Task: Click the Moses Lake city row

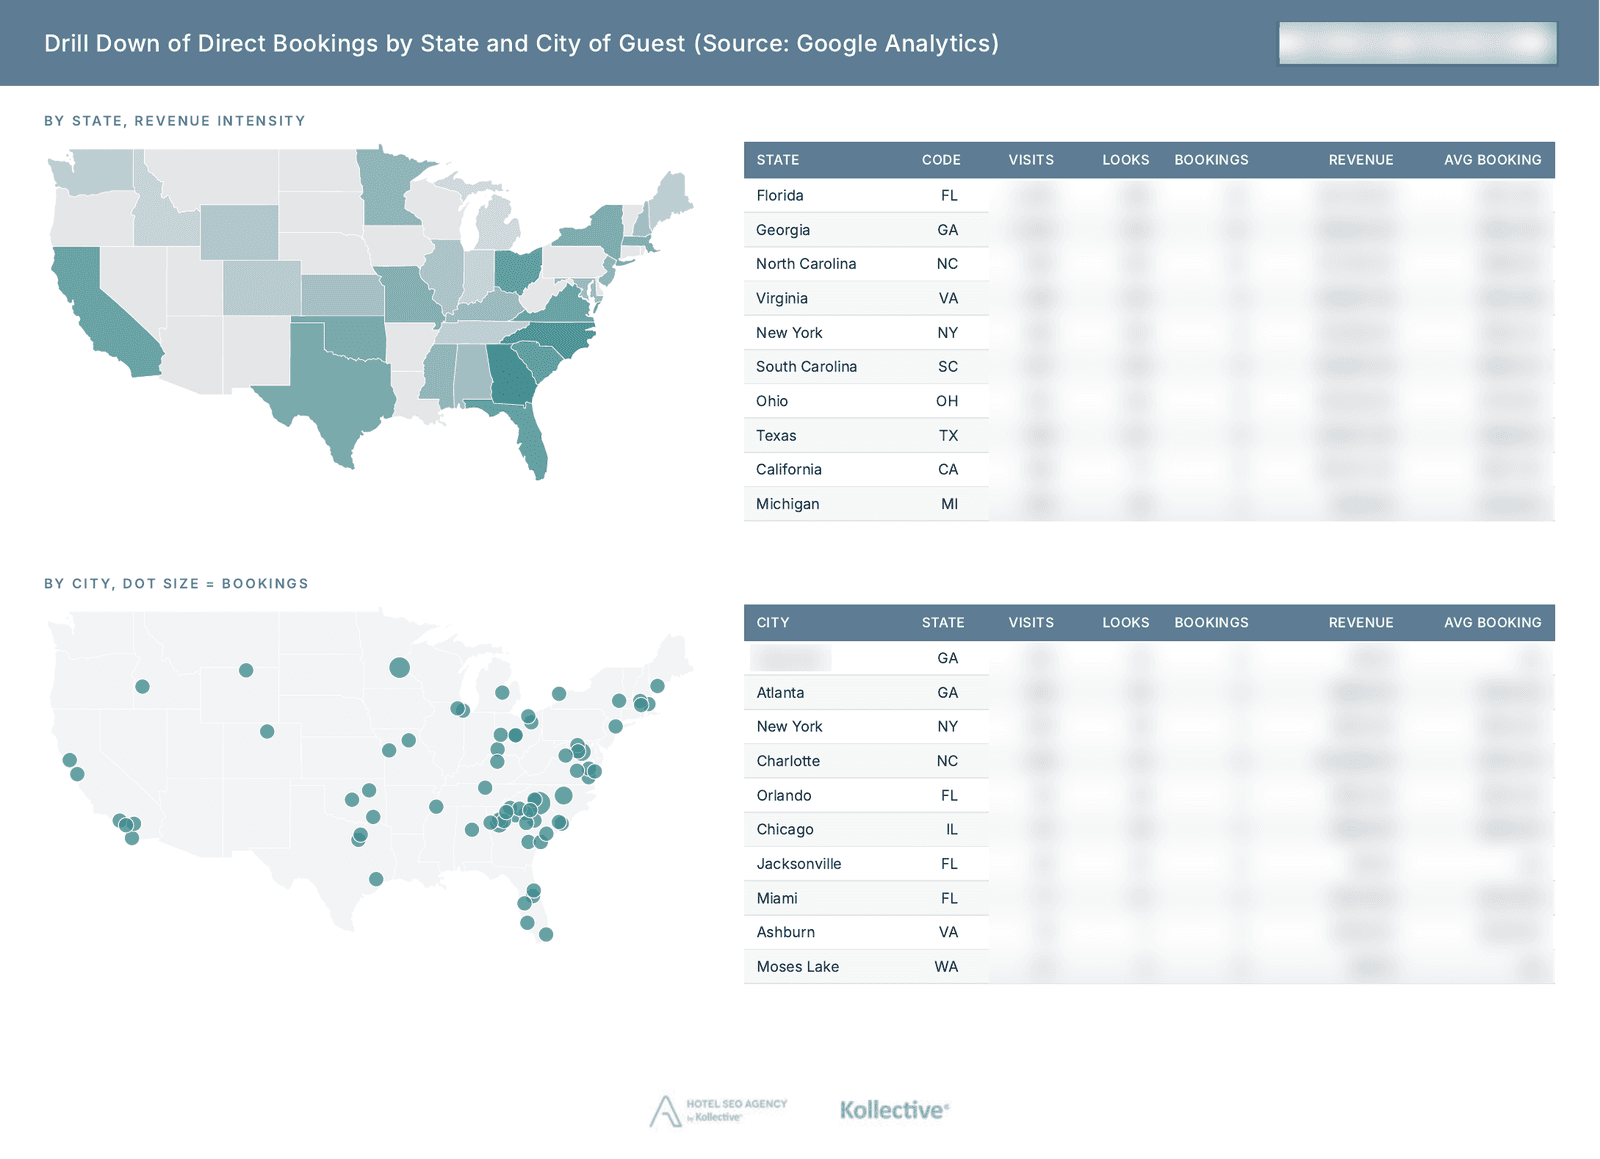Action: 1149,967
